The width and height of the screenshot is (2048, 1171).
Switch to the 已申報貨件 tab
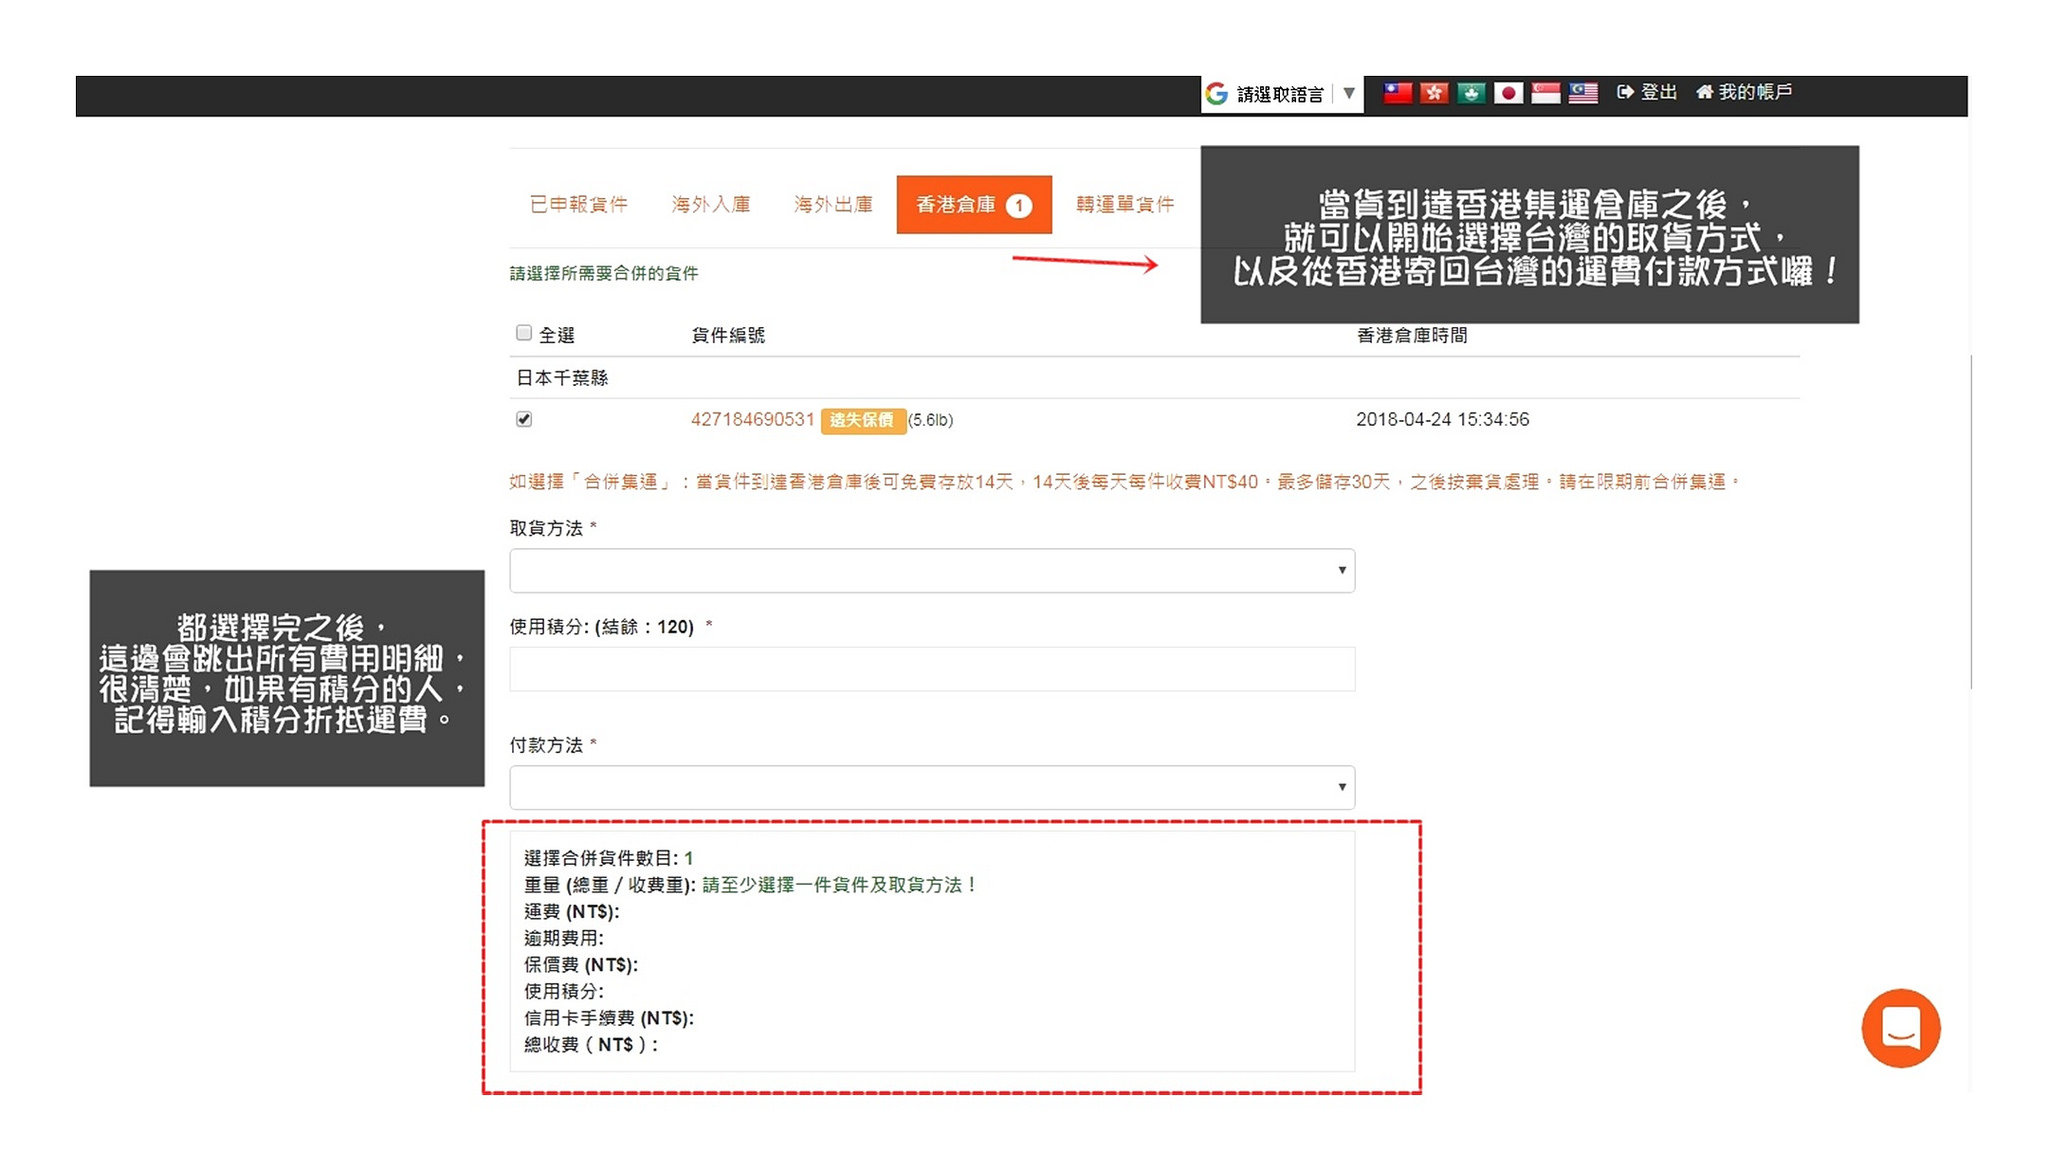[x=579, y=205]
